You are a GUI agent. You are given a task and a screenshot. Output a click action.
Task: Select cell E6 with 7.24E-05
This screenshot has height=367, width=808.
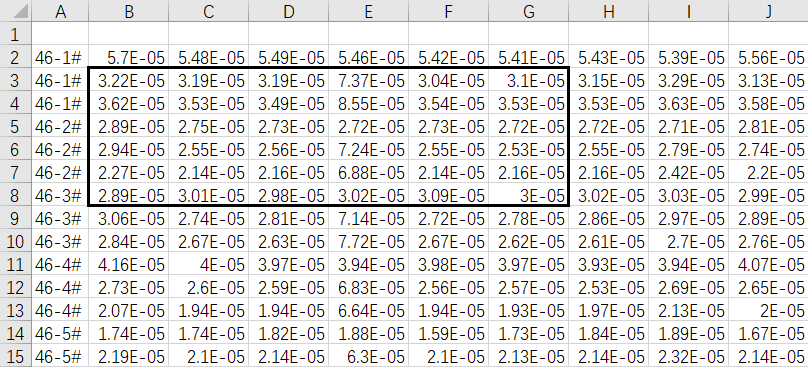pos(368,149)
